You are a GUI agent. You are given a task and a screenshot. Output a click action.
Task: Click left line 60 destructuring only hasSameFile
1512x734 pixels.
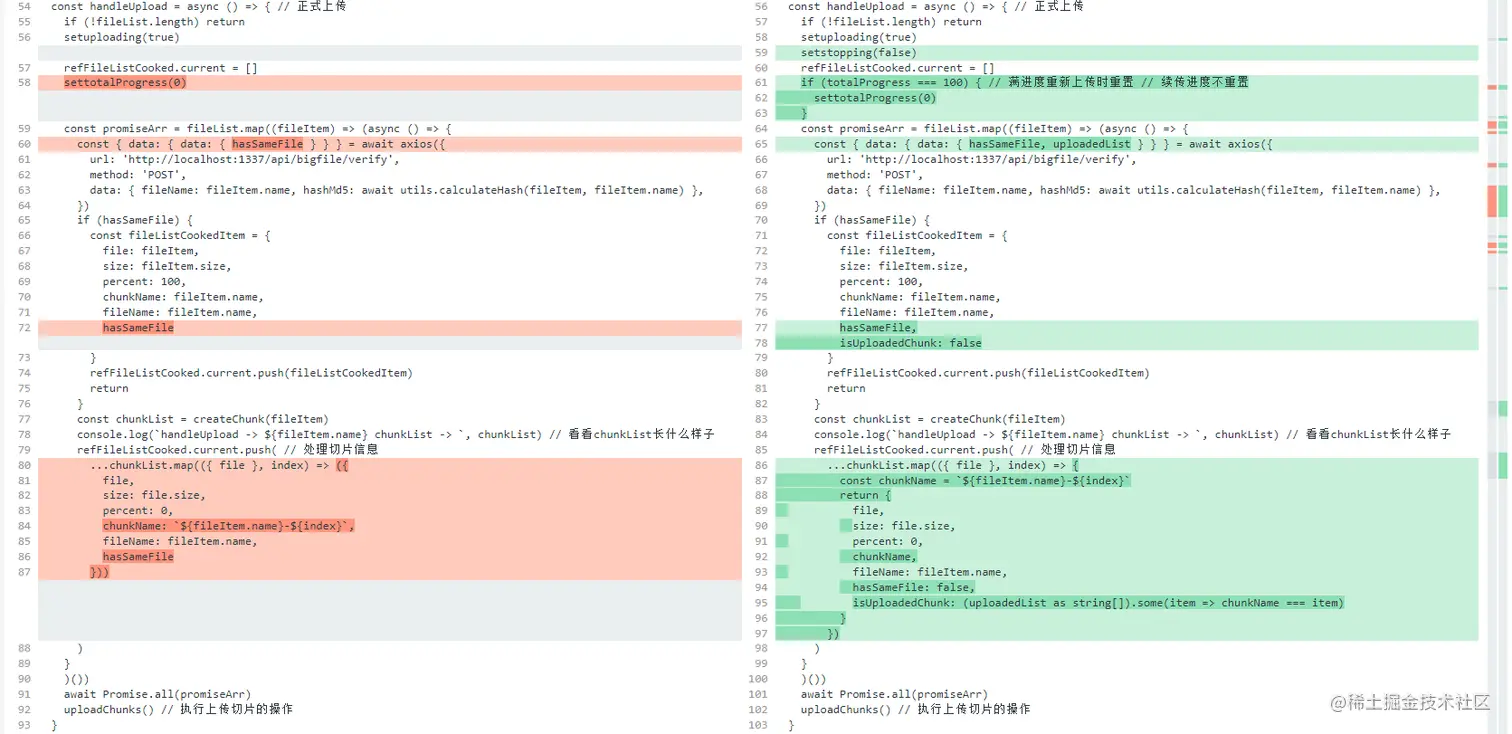(261, 144)
